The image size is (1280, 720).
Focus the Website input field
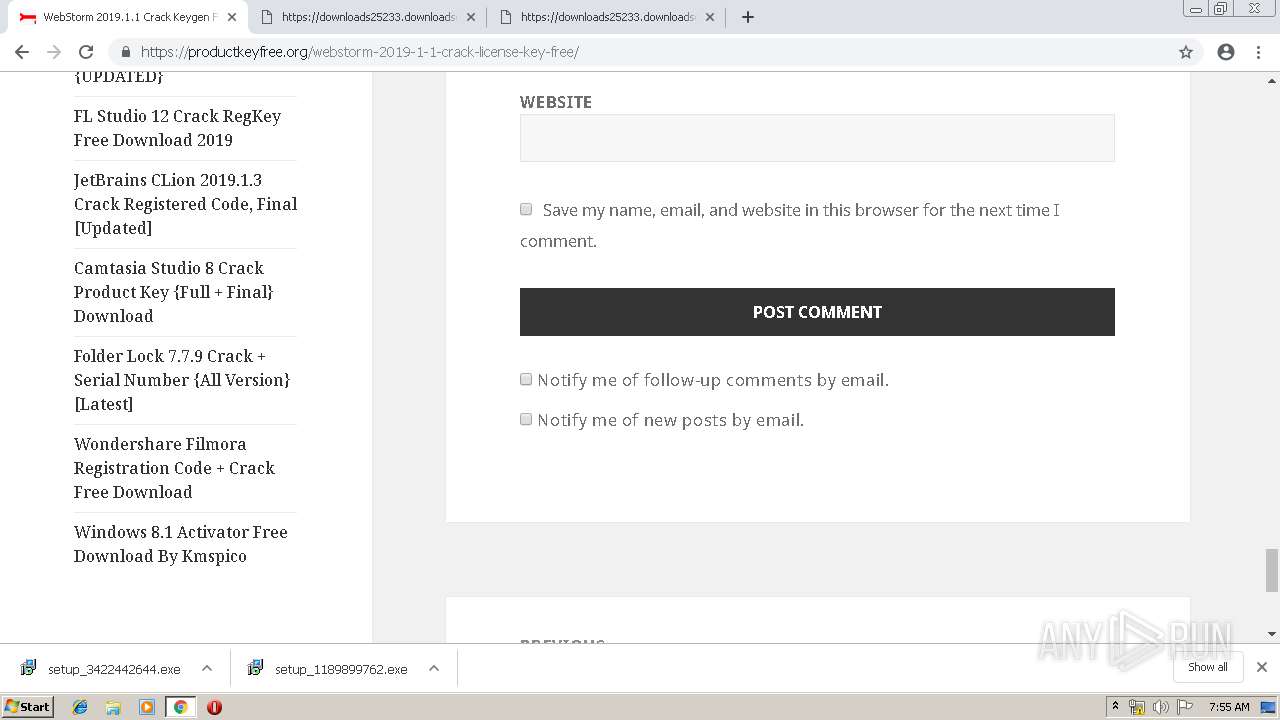pos(817,138)
